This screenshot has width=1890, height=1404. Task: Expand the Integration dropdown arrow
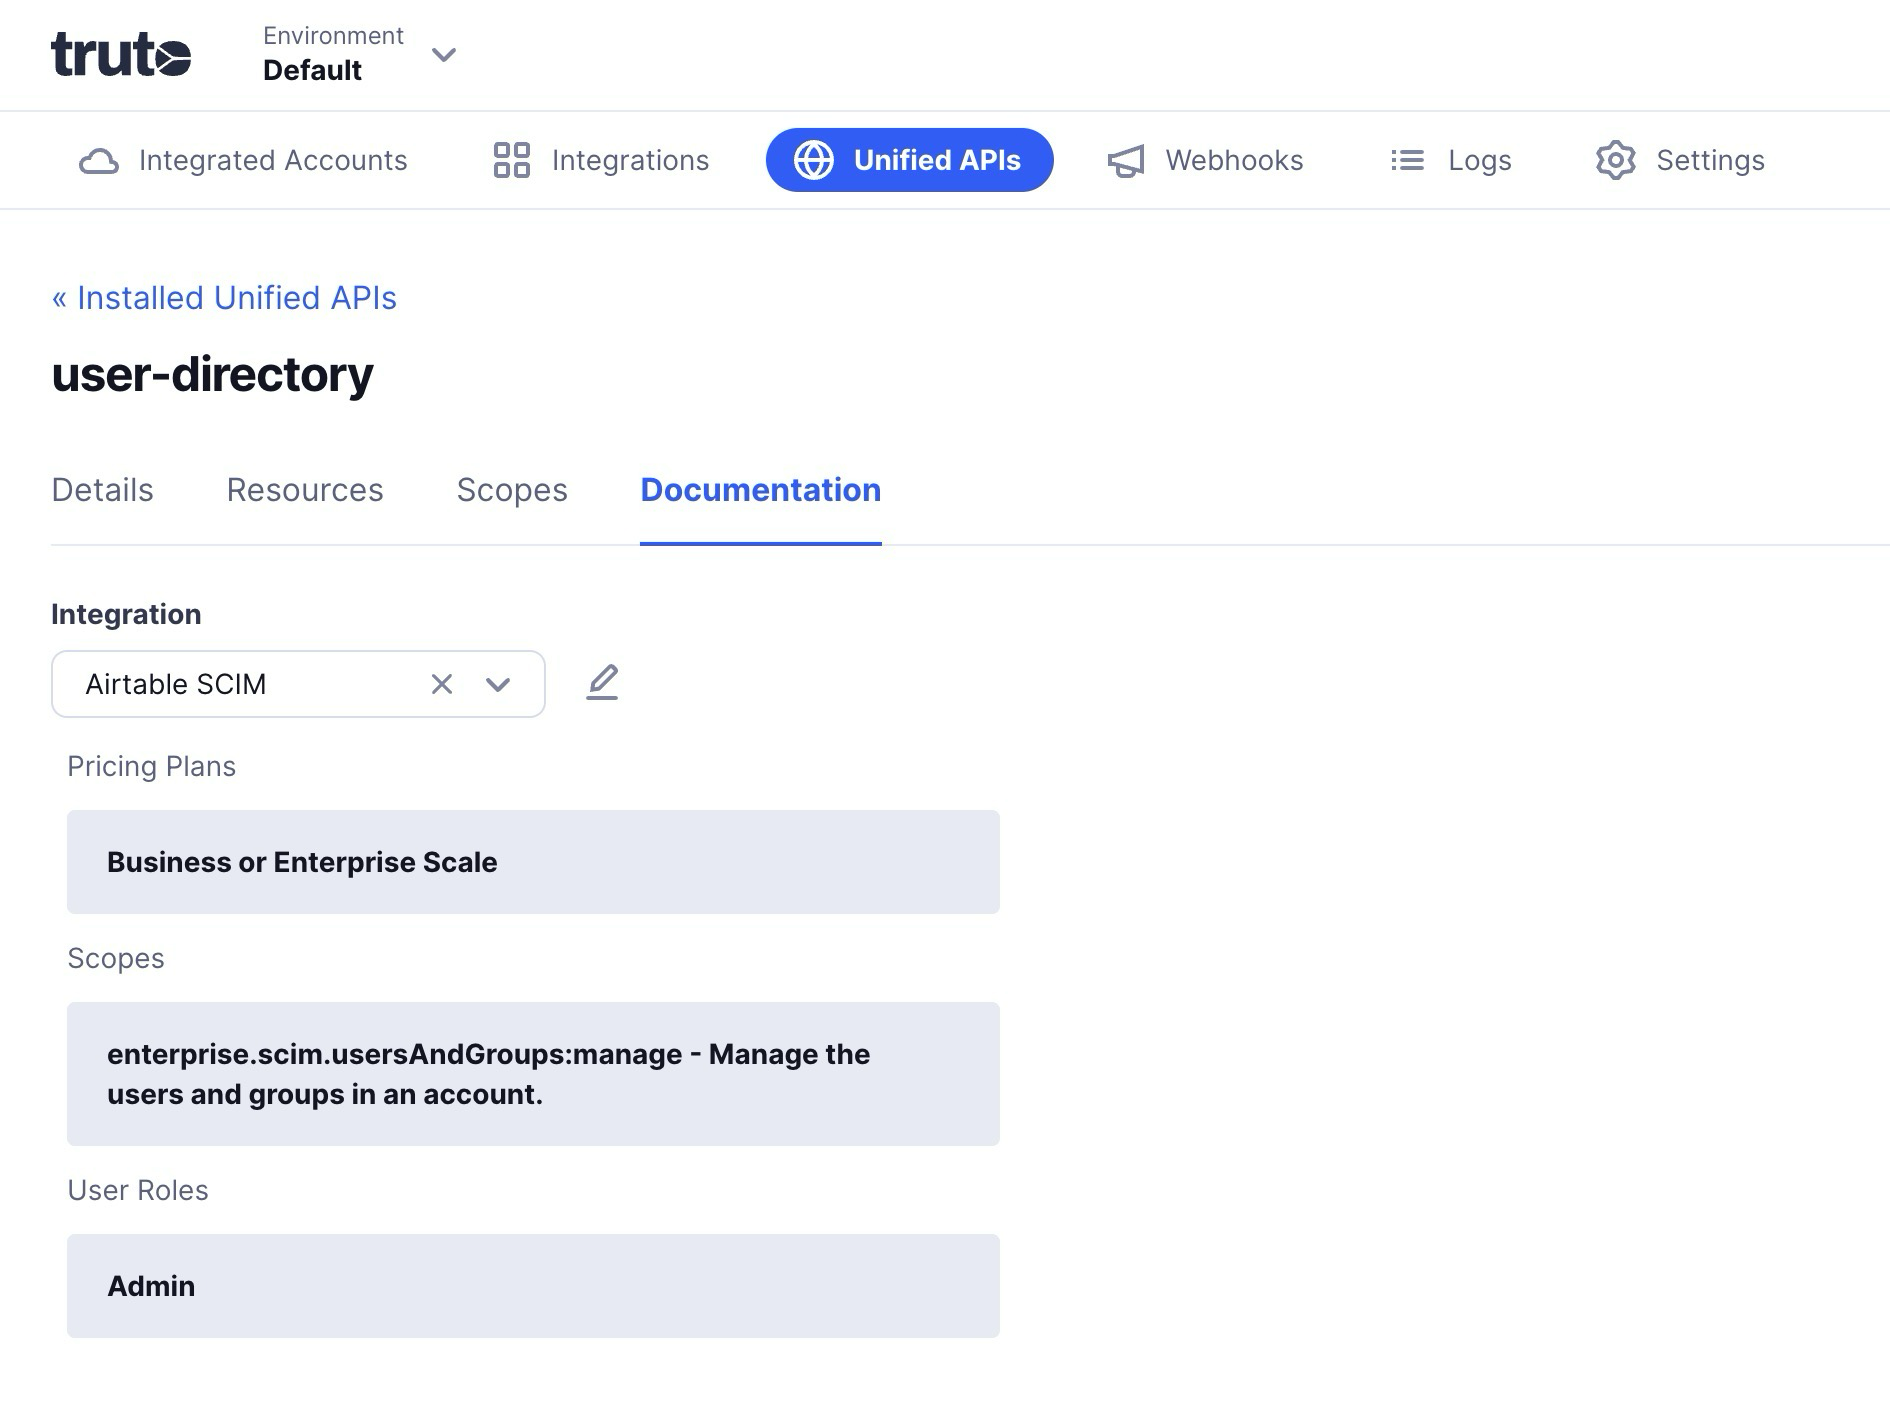498,684
